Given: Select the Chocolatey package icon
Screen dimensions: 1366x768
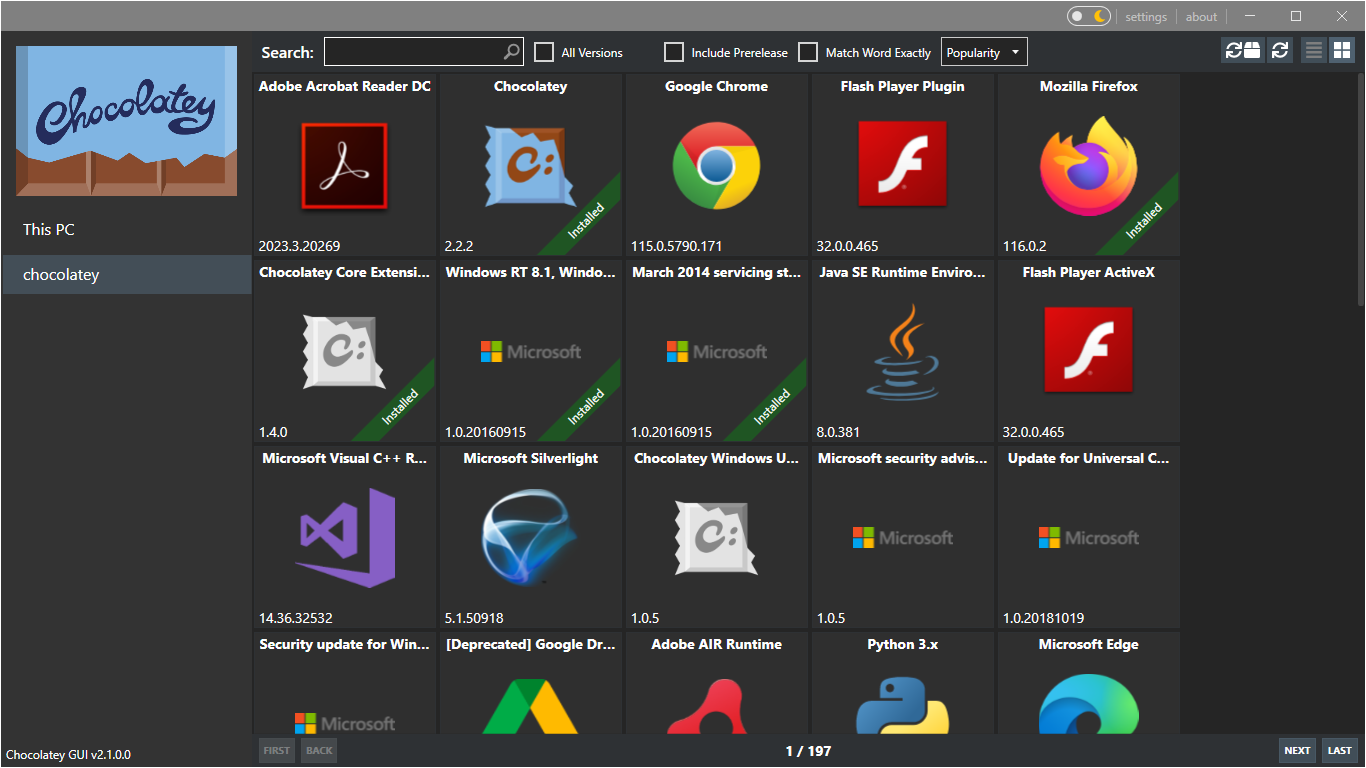Looking at the screenshot, I should (x=530, y=166).
